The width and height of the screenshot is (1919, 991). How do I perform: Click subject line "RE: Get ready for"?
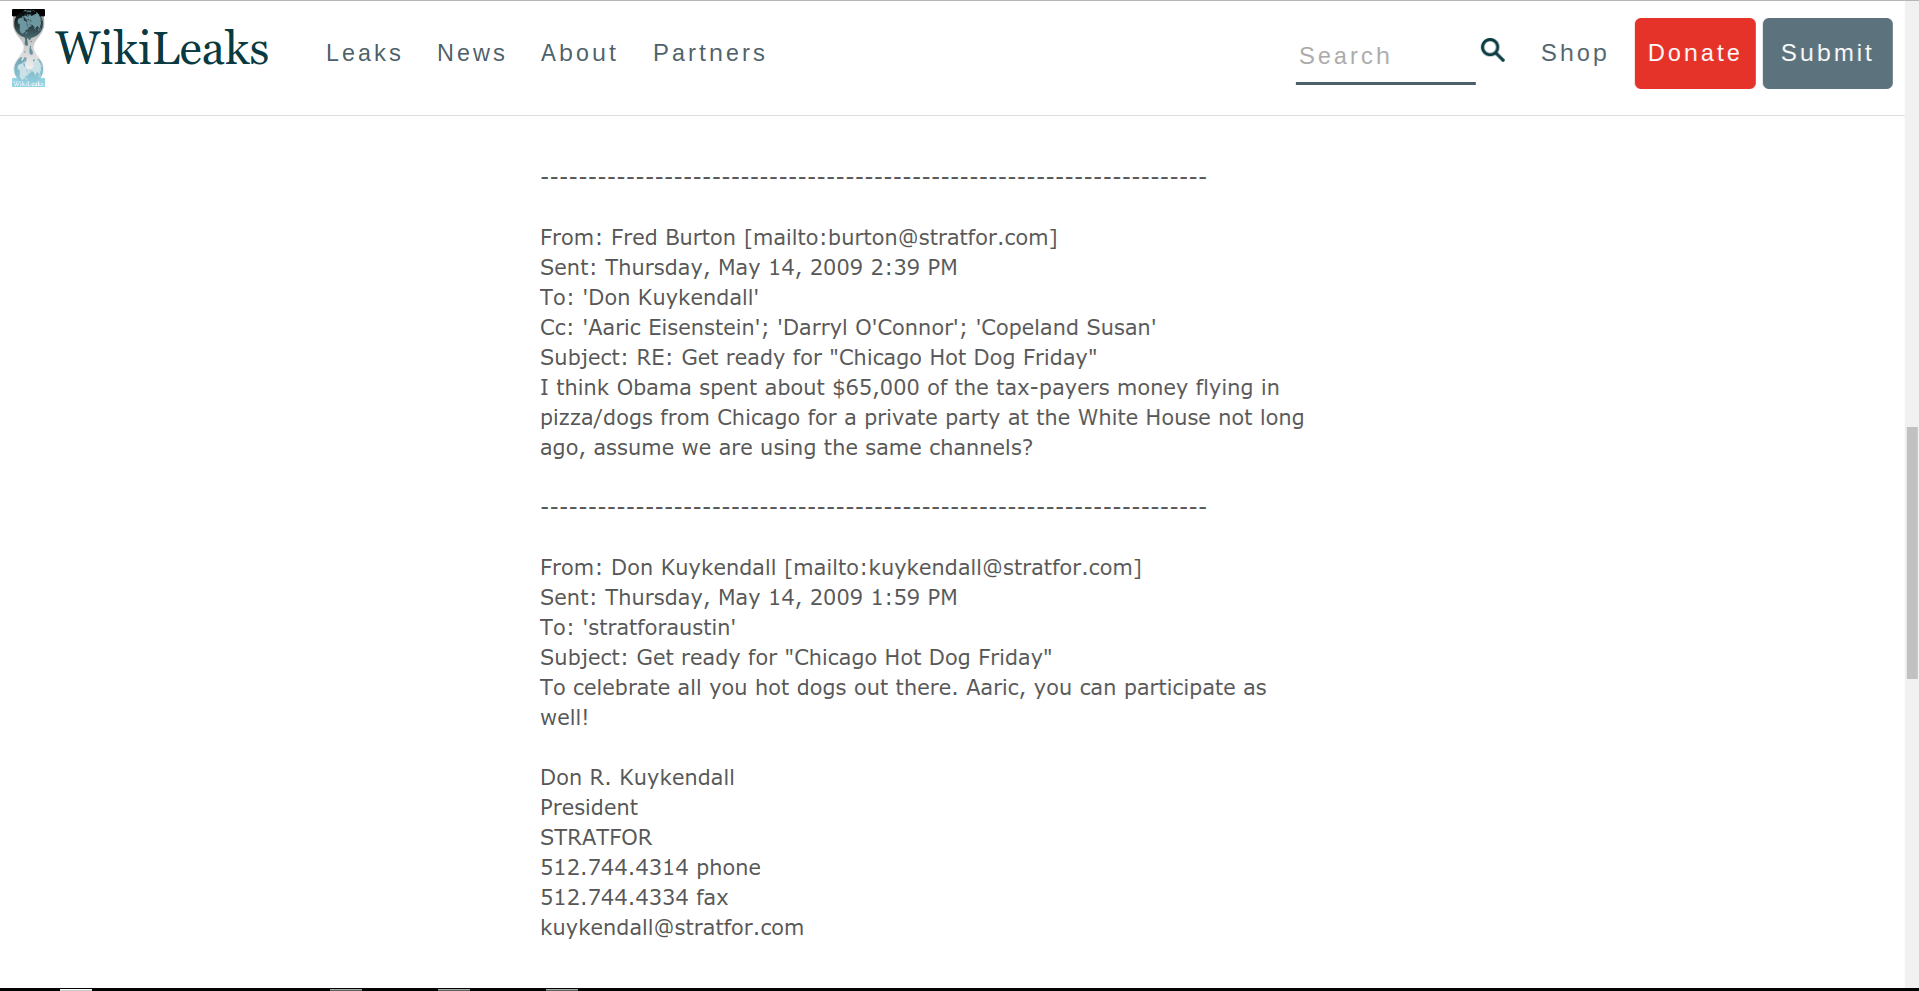coord(818,358)
